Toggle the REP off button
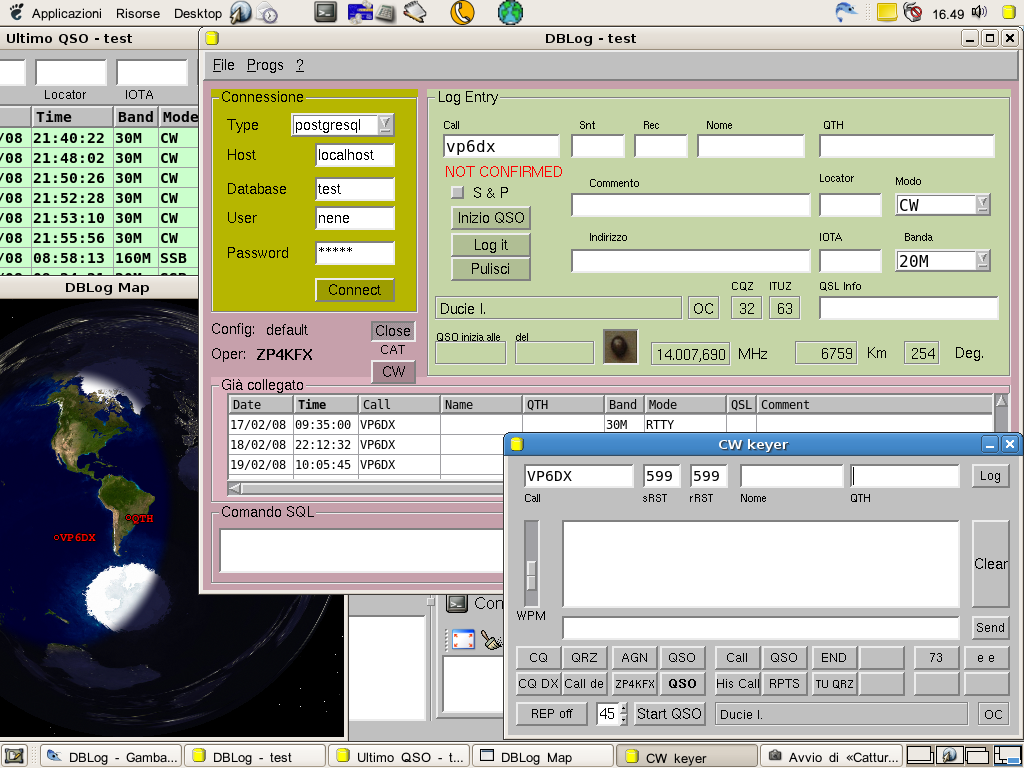 (x=552, y=714)
